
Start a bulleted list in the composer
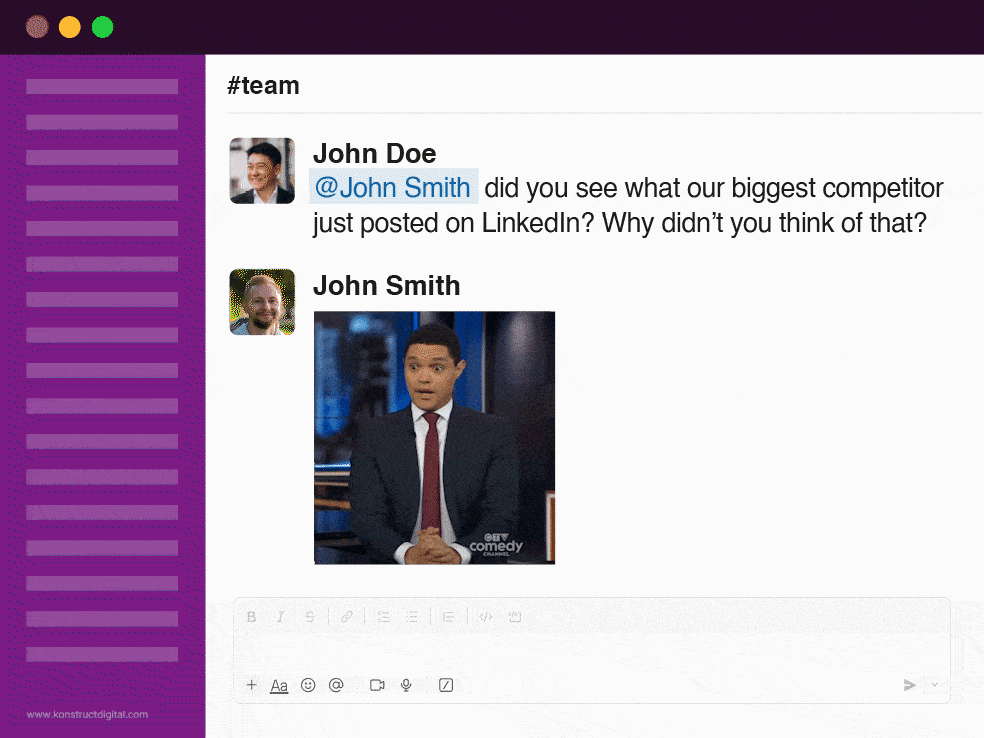pos(412,617)
